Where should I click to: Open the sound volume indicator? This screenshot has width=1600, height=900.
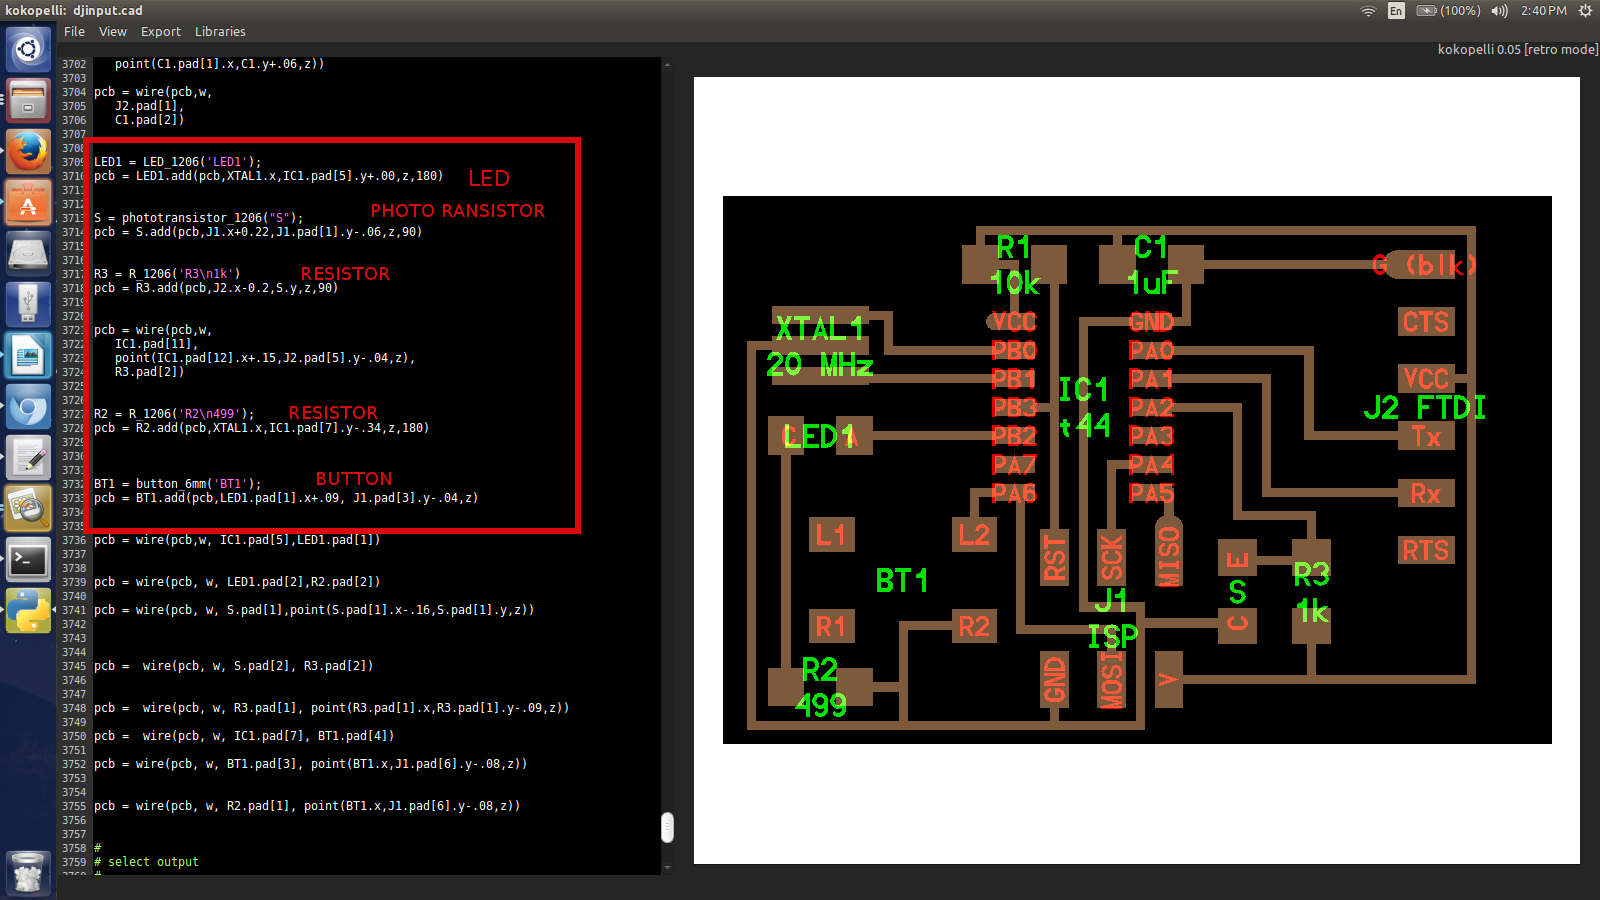coord(1499,11)
